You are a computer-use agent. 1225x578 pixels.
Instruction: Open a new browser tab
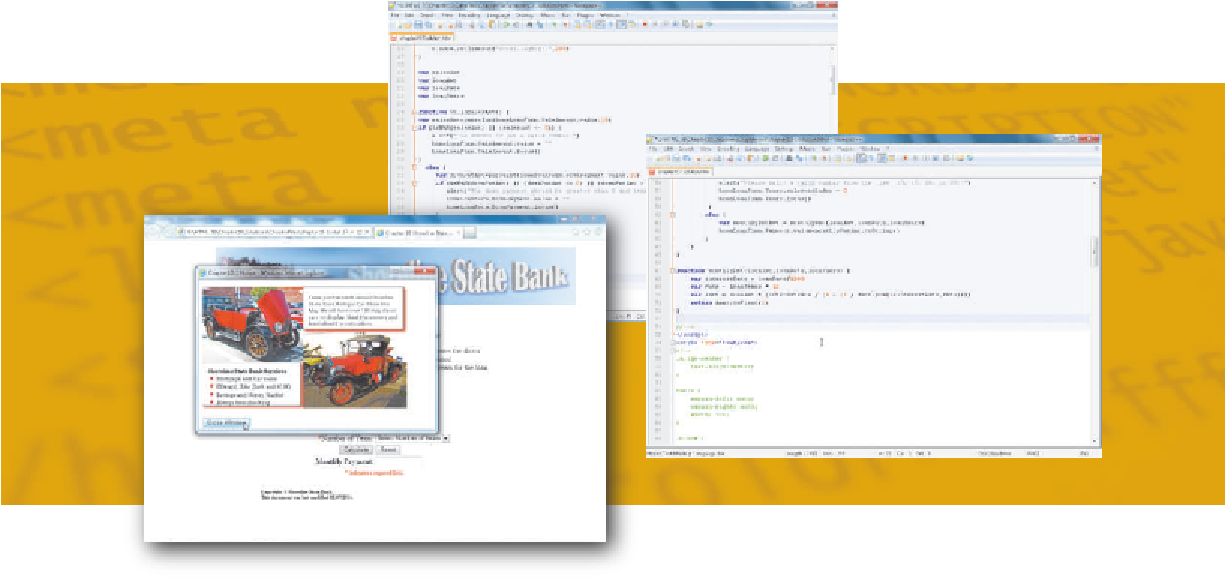click(x=468, y=232)
